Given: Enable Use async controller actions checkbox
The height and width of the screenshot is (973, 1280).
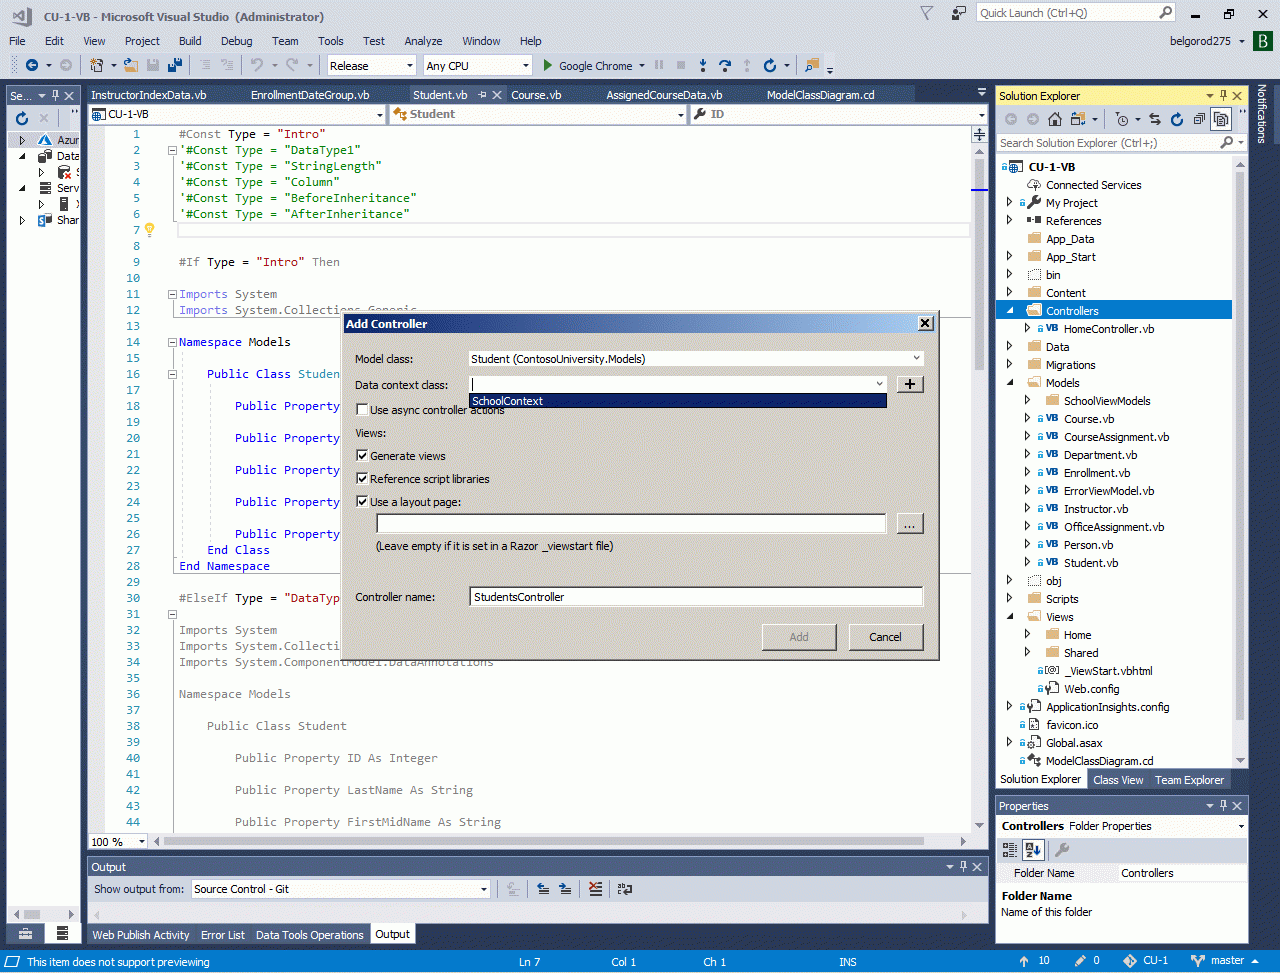Looking at the screenshot, I should (x=362, y=410).
